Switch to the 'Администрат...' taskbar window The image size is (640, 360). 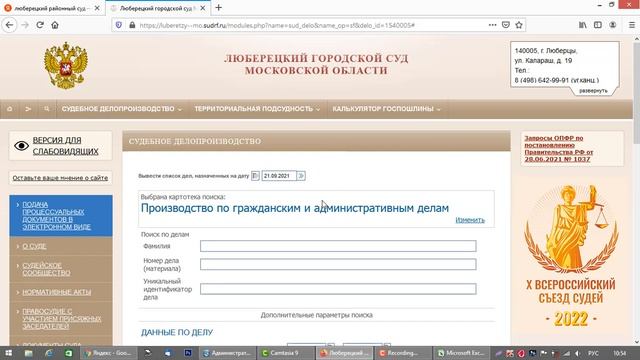coord(227,353)
